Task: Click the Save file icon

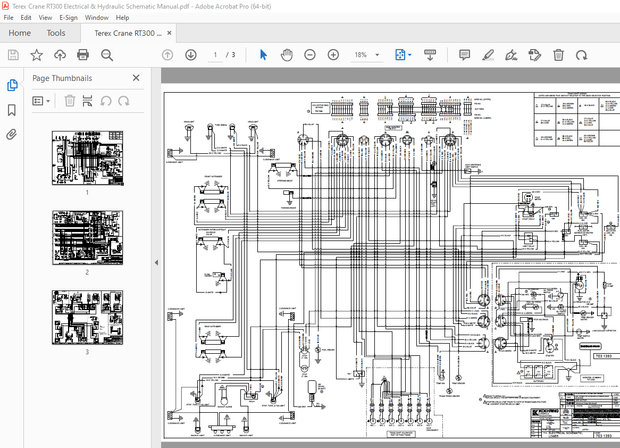Action: click(x=13, y=55)
